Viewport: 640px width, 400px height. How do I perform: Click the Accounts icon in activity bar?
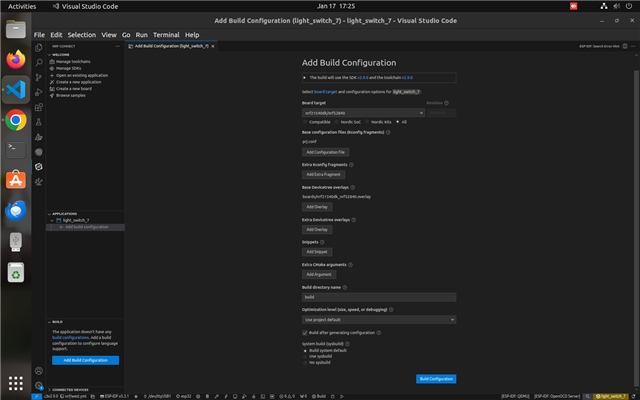pos(39,371)
